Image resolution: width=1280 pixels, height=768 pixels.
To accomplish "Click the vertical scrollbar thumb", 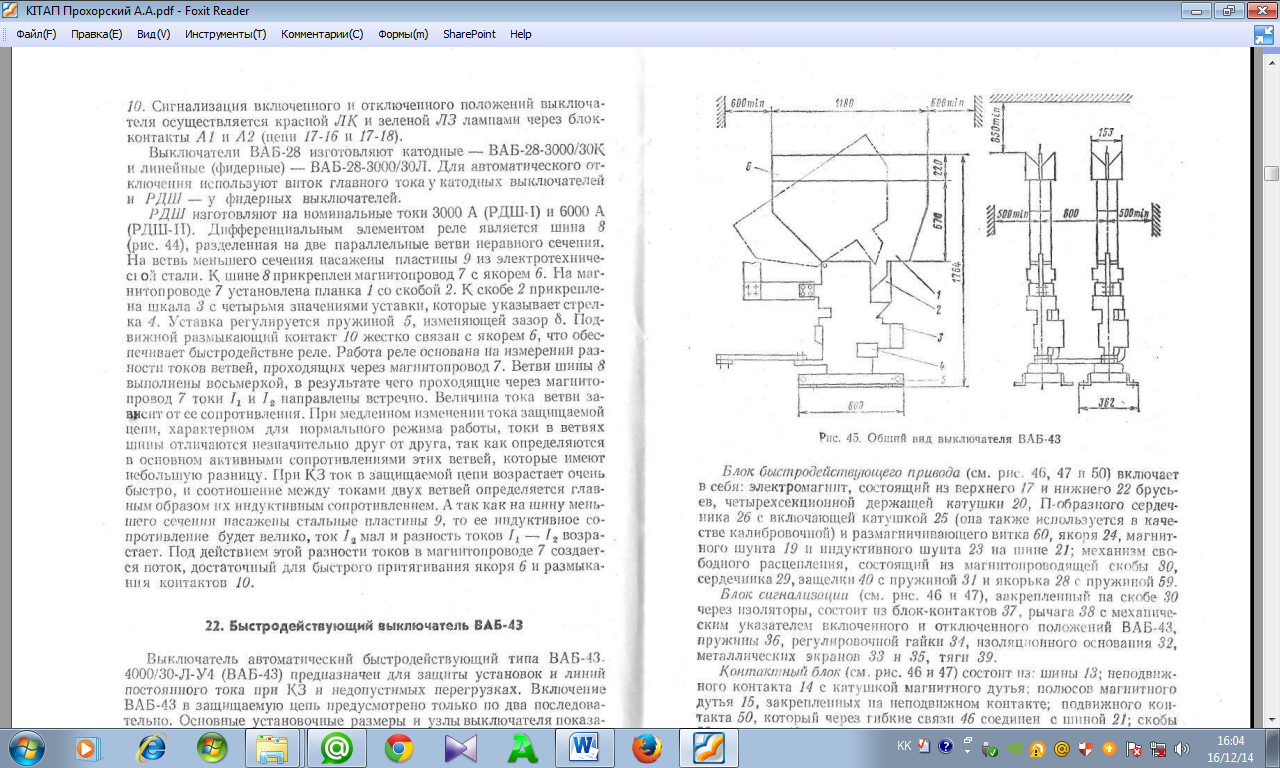I will pyautogui.click(x=1271, y=175).
